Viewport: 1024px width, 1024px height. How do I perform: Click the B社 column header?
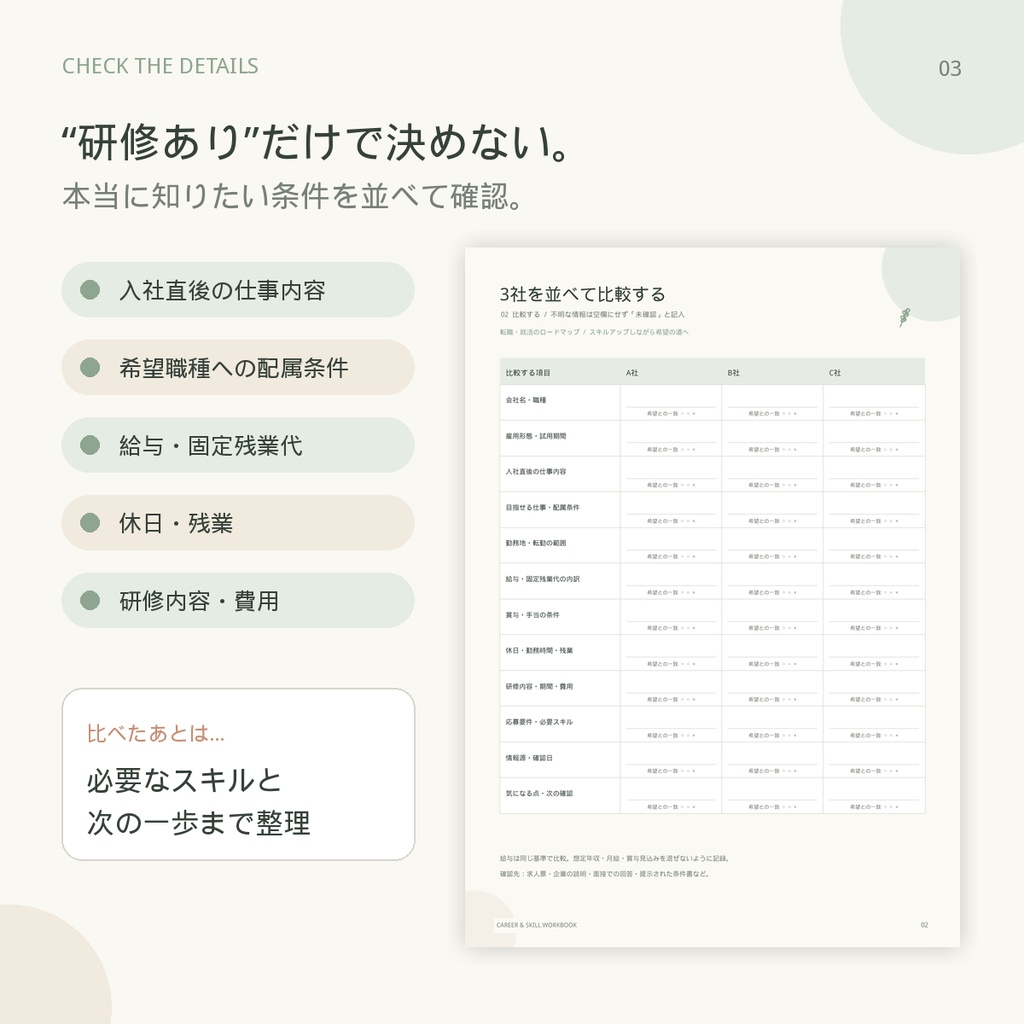733,373
